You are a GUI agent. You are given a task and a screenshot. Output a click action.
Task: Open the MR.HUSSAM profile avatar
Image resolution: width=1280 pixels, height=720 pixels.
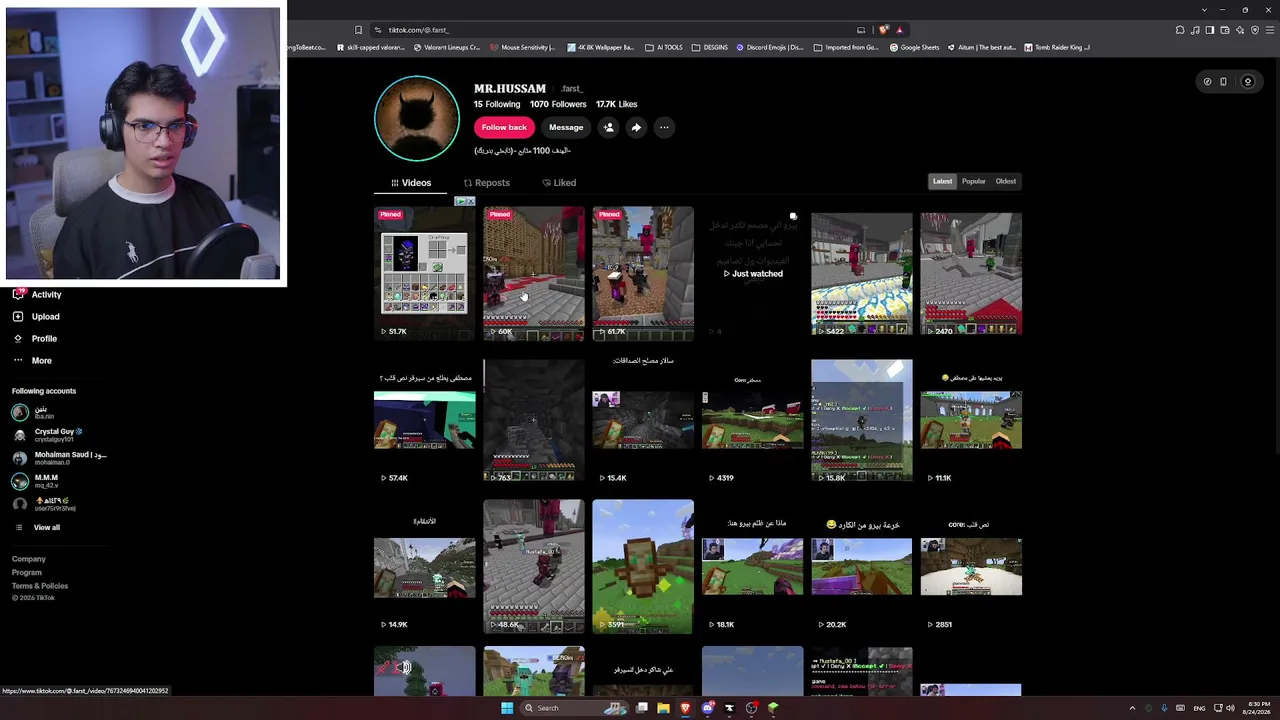point(417,118)
